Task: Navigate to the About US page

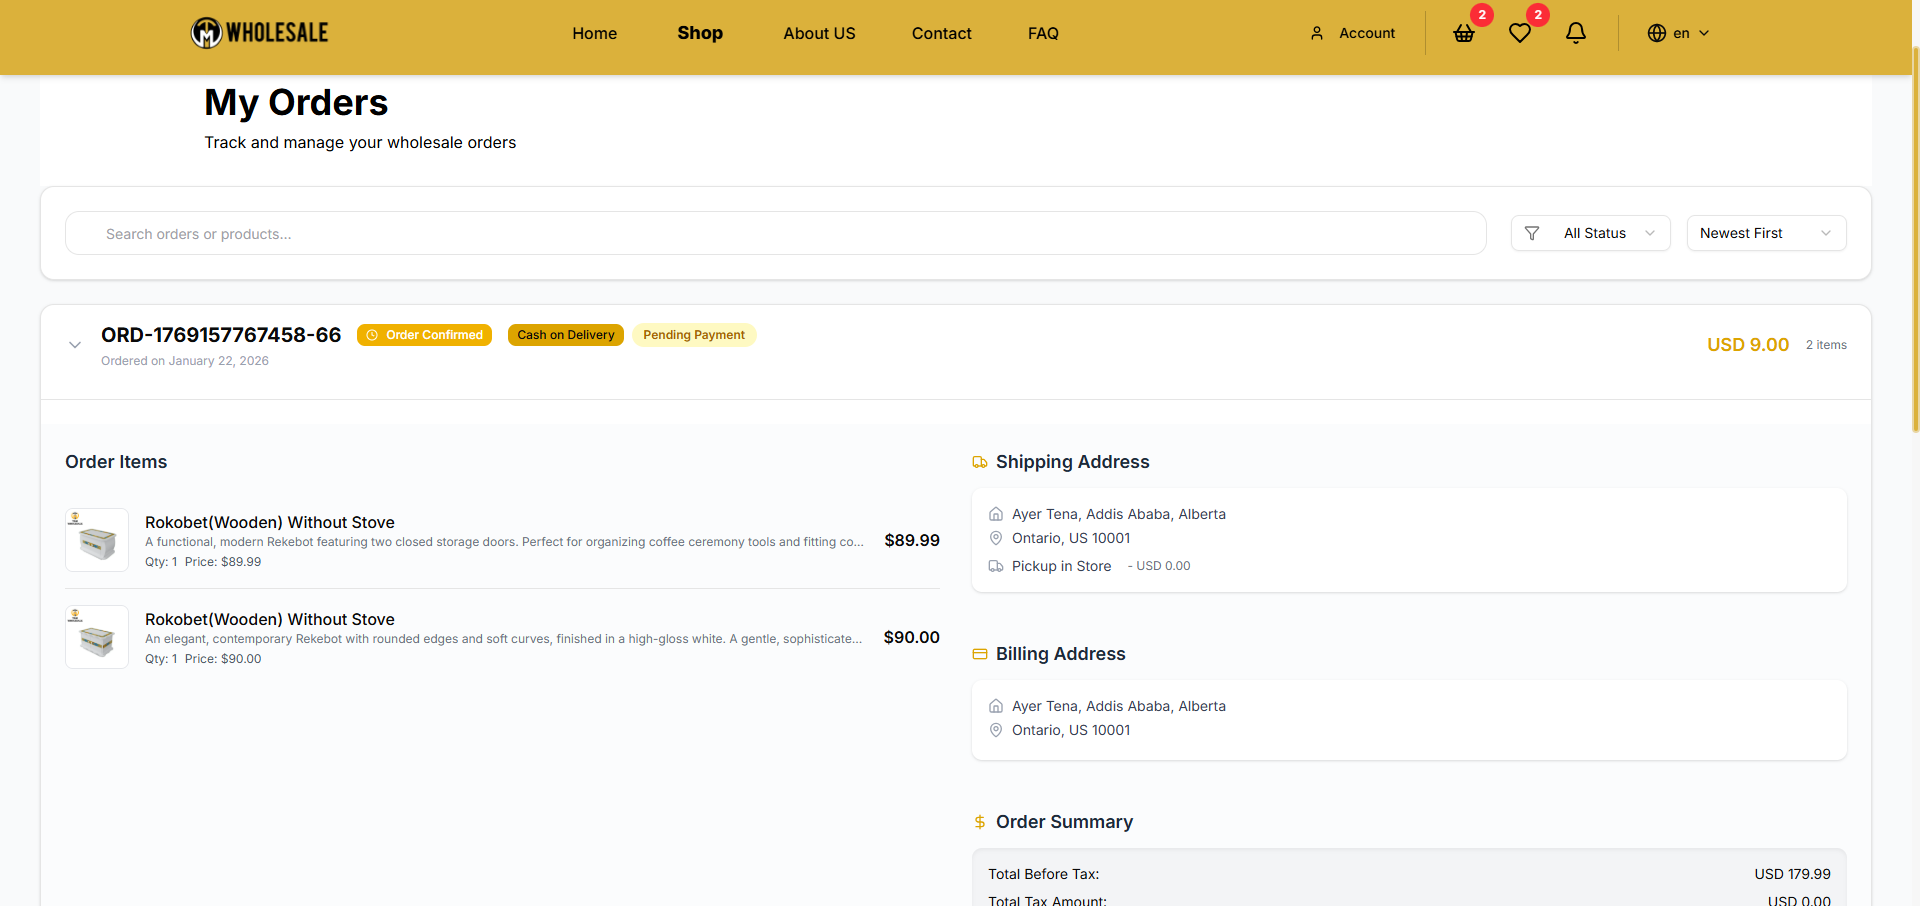Action: (819, 33)
